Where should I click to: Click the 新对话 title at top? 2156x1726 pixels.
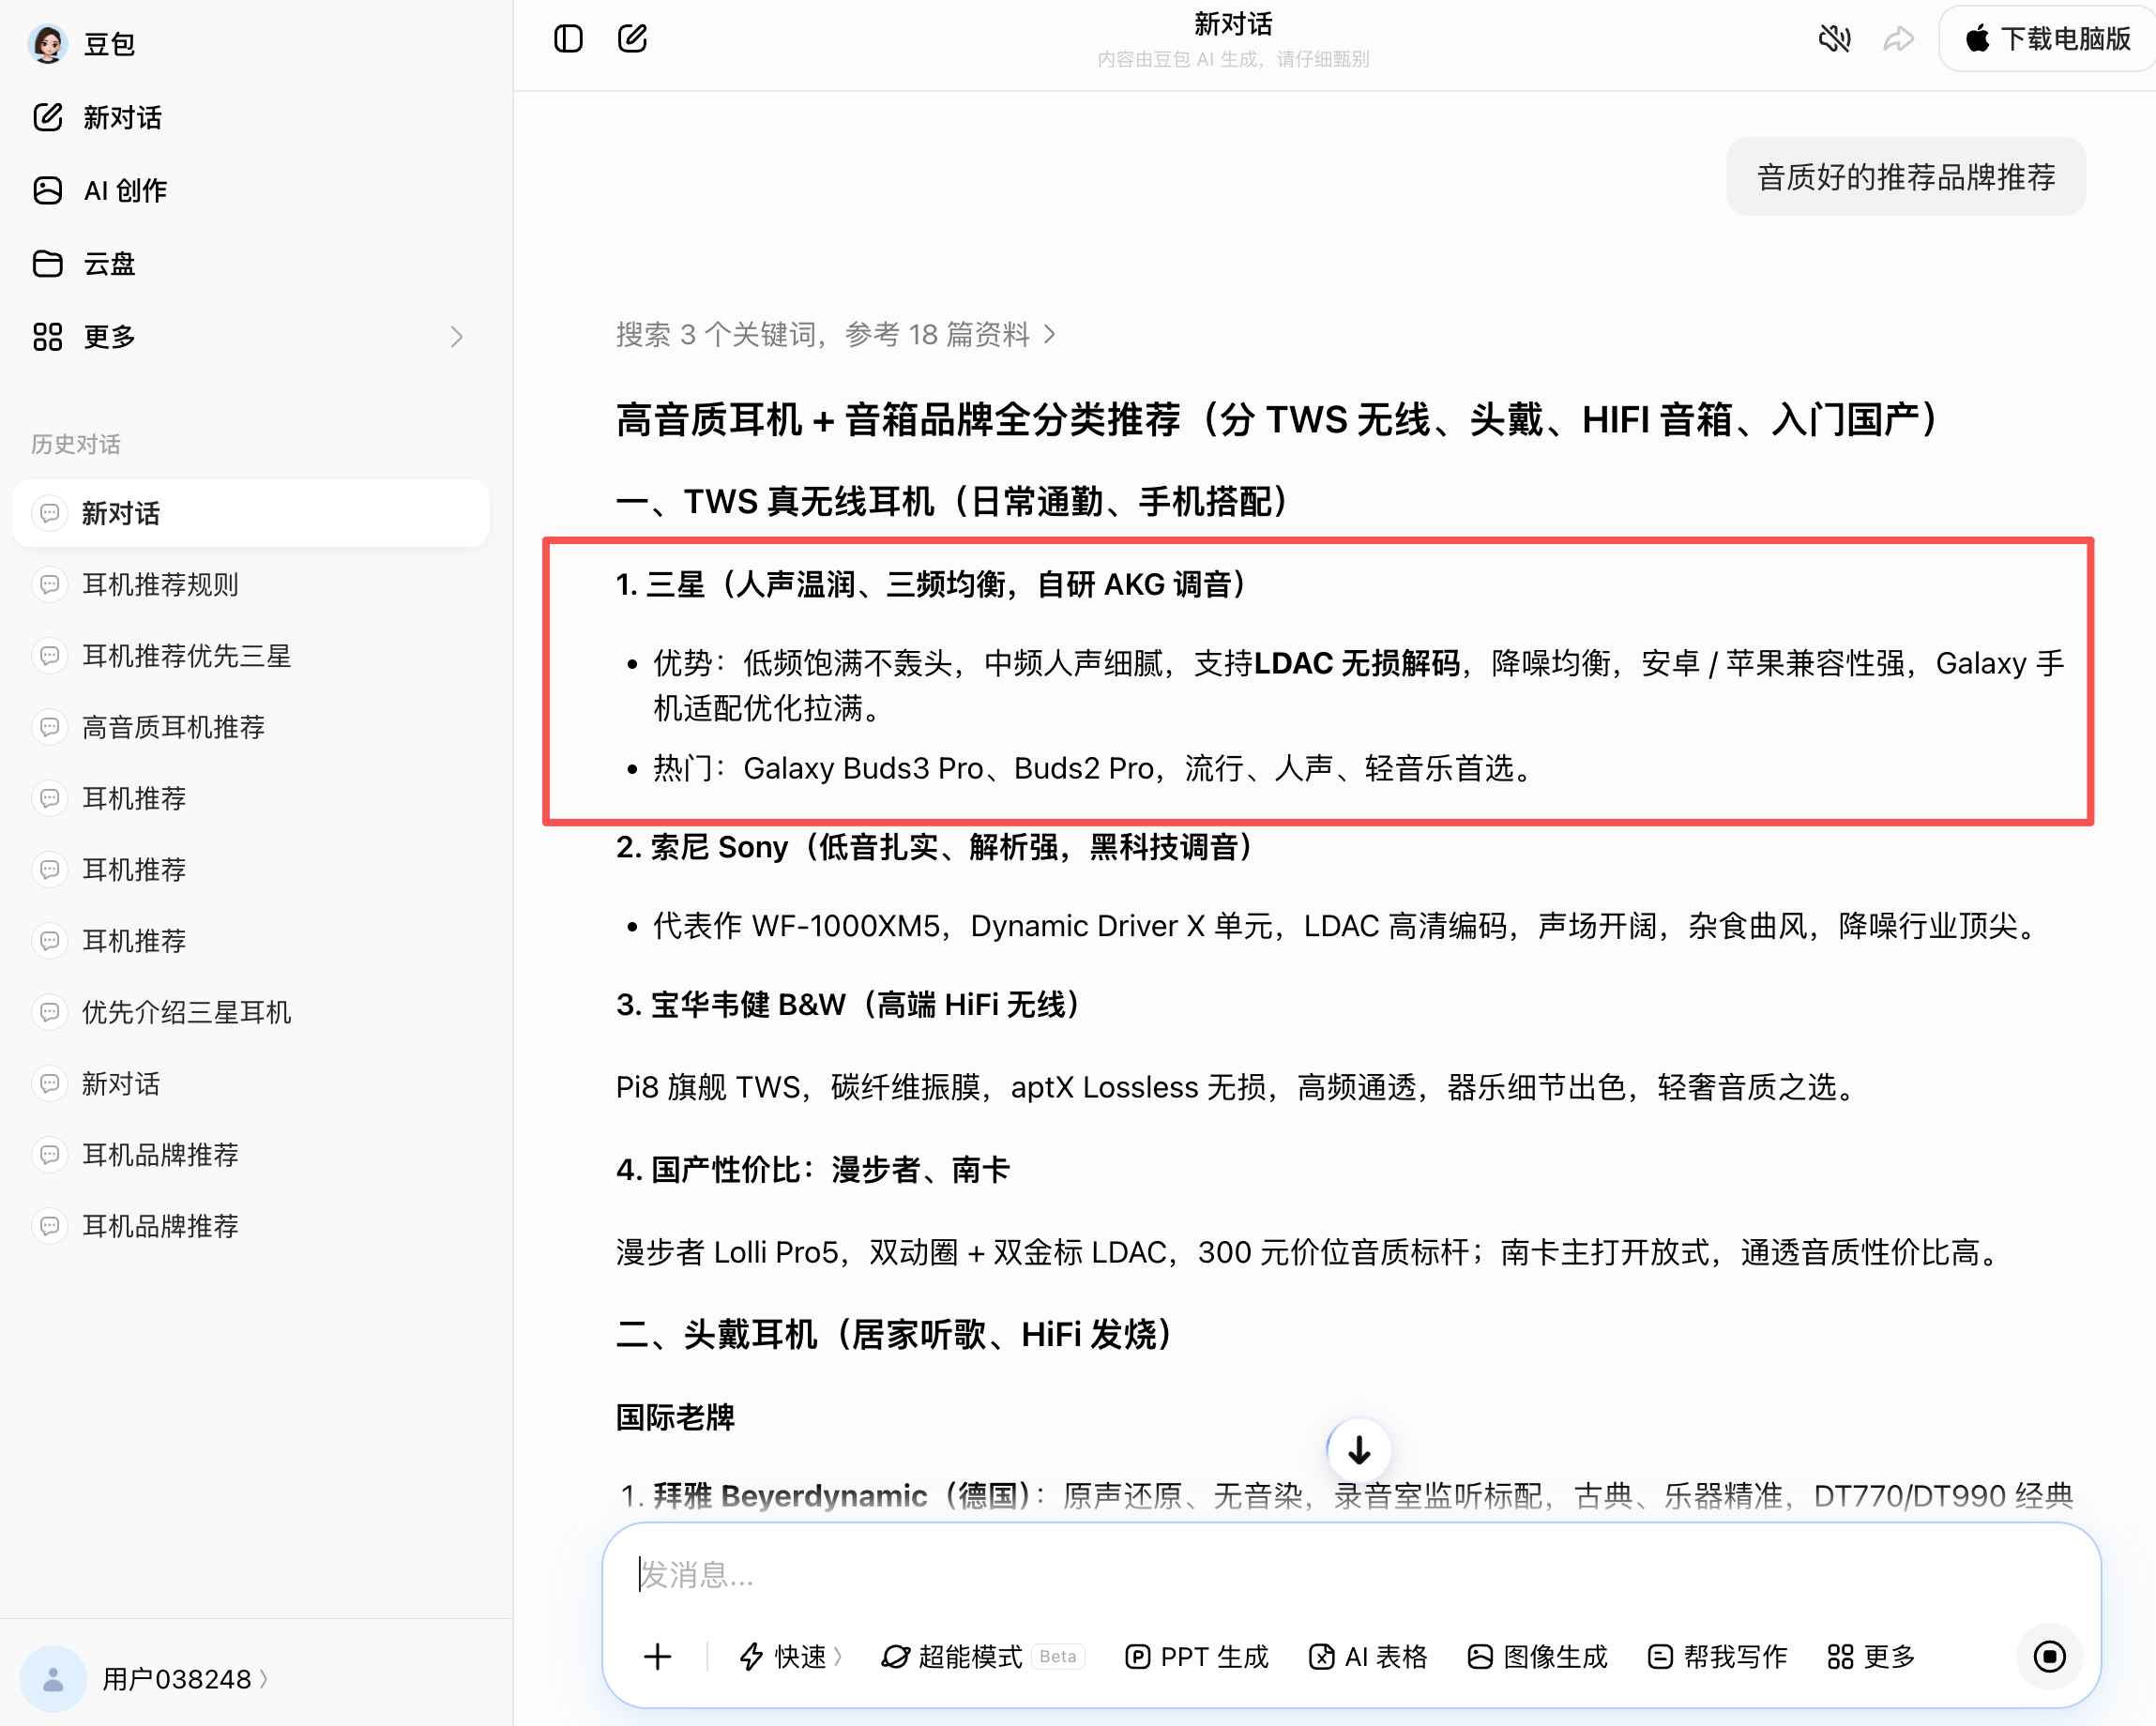click(1233, 24)
